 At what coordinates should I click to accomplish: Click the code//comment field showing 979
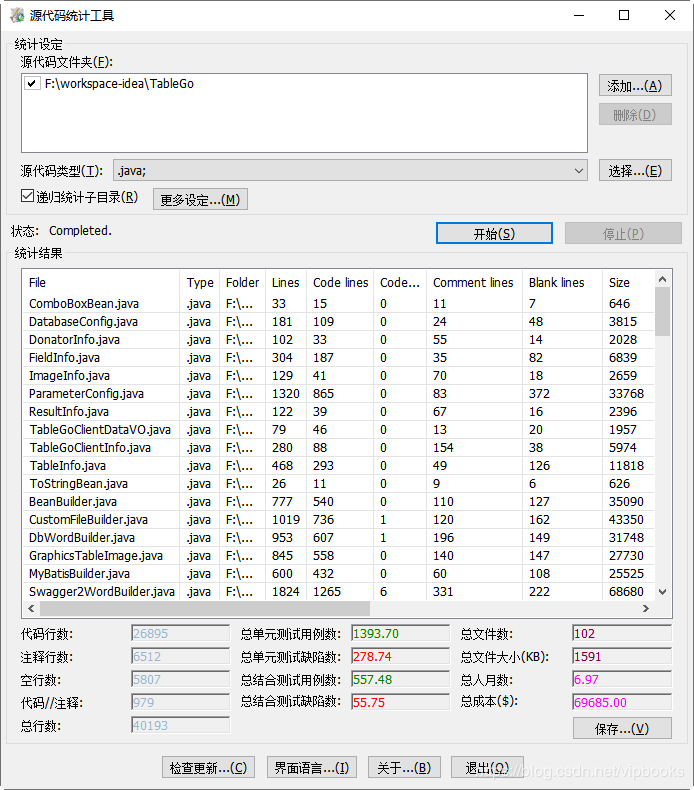[180, 702]
